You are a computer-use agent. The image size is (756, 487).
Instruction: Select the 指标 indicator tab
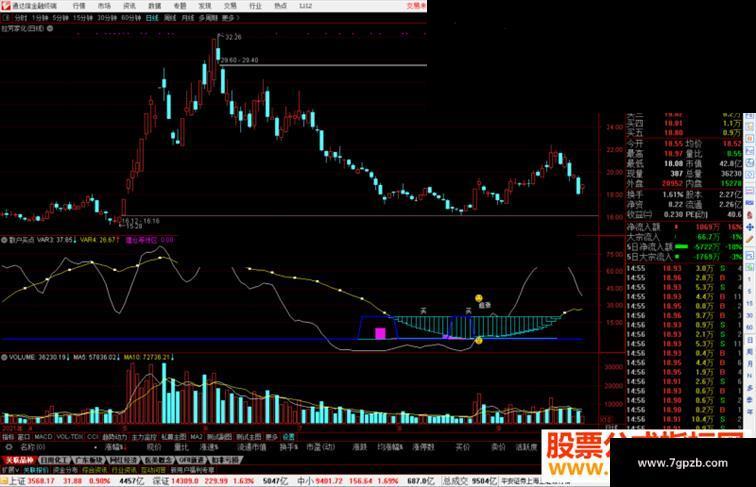(8, 437)
